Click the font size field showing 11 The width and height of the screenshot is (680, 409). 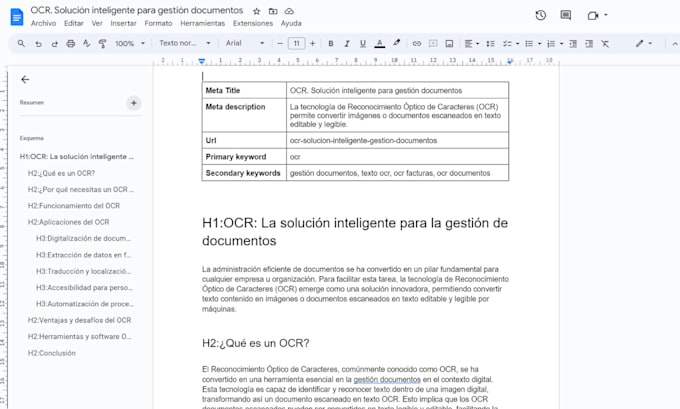297,43
